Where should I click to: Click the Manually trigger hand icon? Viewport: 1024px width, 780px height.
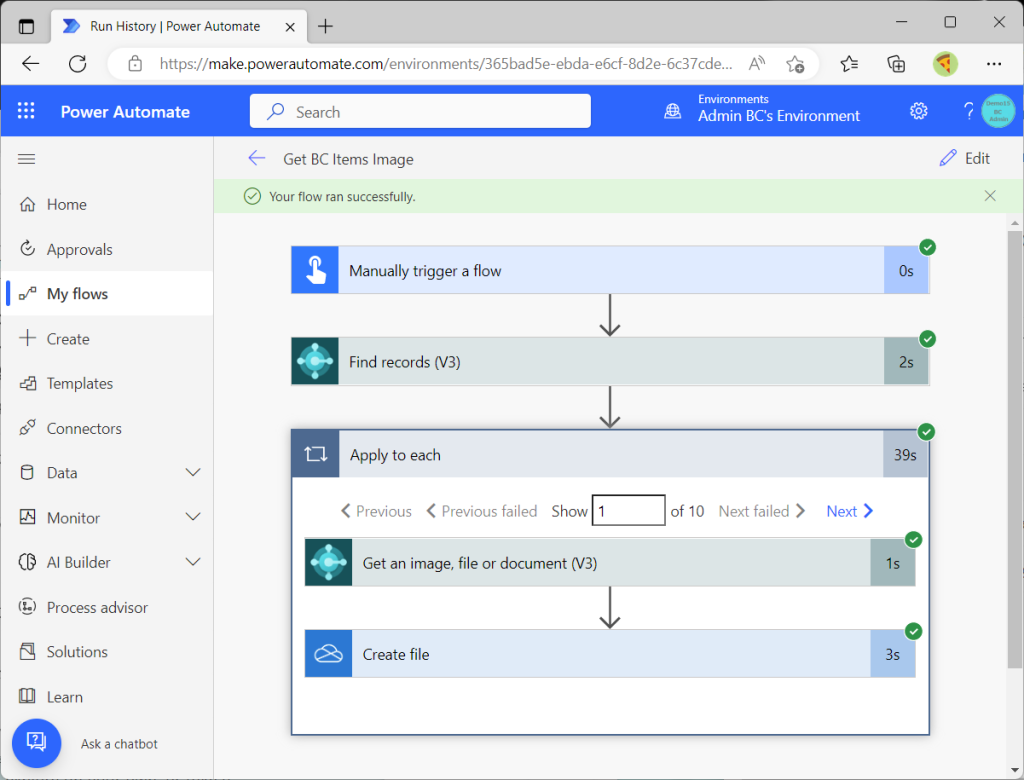click(x=315, y=270)
